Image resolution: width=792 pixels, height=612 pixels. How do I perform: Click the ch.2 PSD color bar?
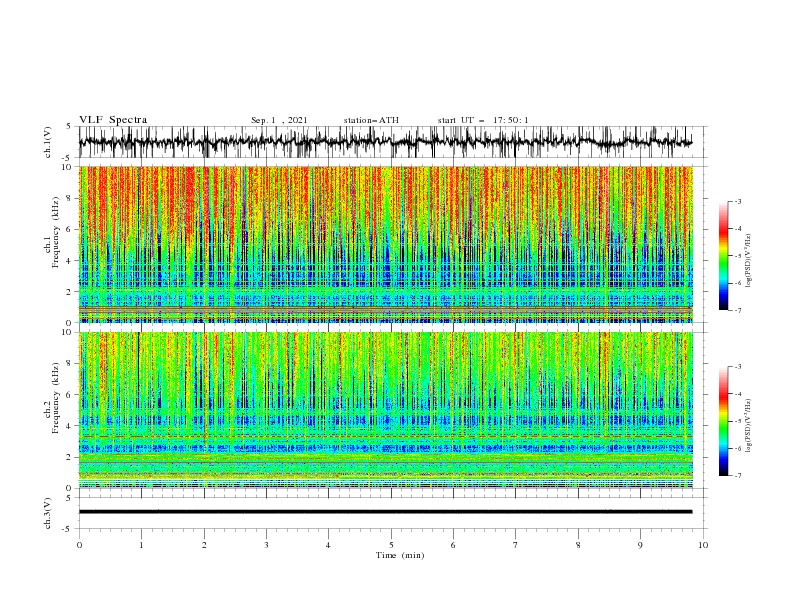(723, 421)
